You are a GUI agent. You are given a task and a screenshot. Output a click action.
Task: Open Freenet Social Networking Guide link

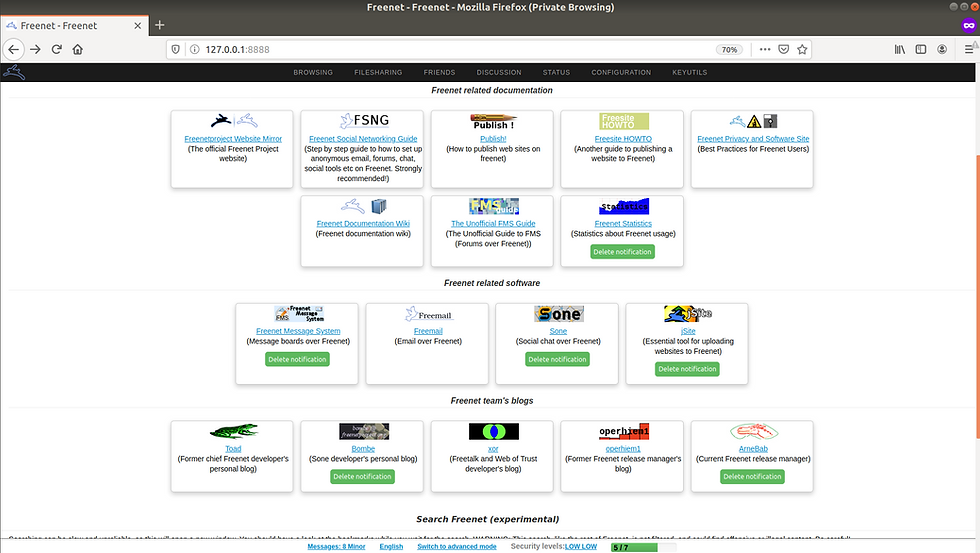(x=363, y=139)
